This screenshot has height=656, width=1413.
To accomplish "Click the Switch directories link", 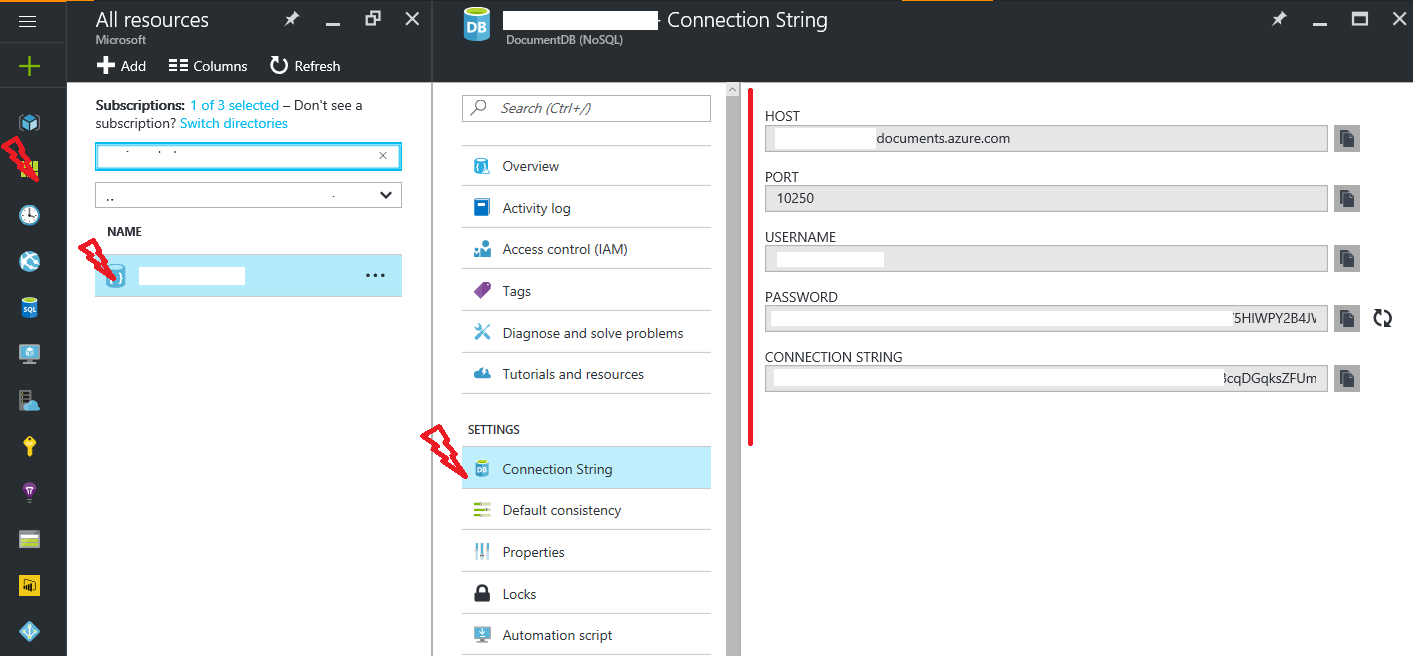I will coord(234,123).
